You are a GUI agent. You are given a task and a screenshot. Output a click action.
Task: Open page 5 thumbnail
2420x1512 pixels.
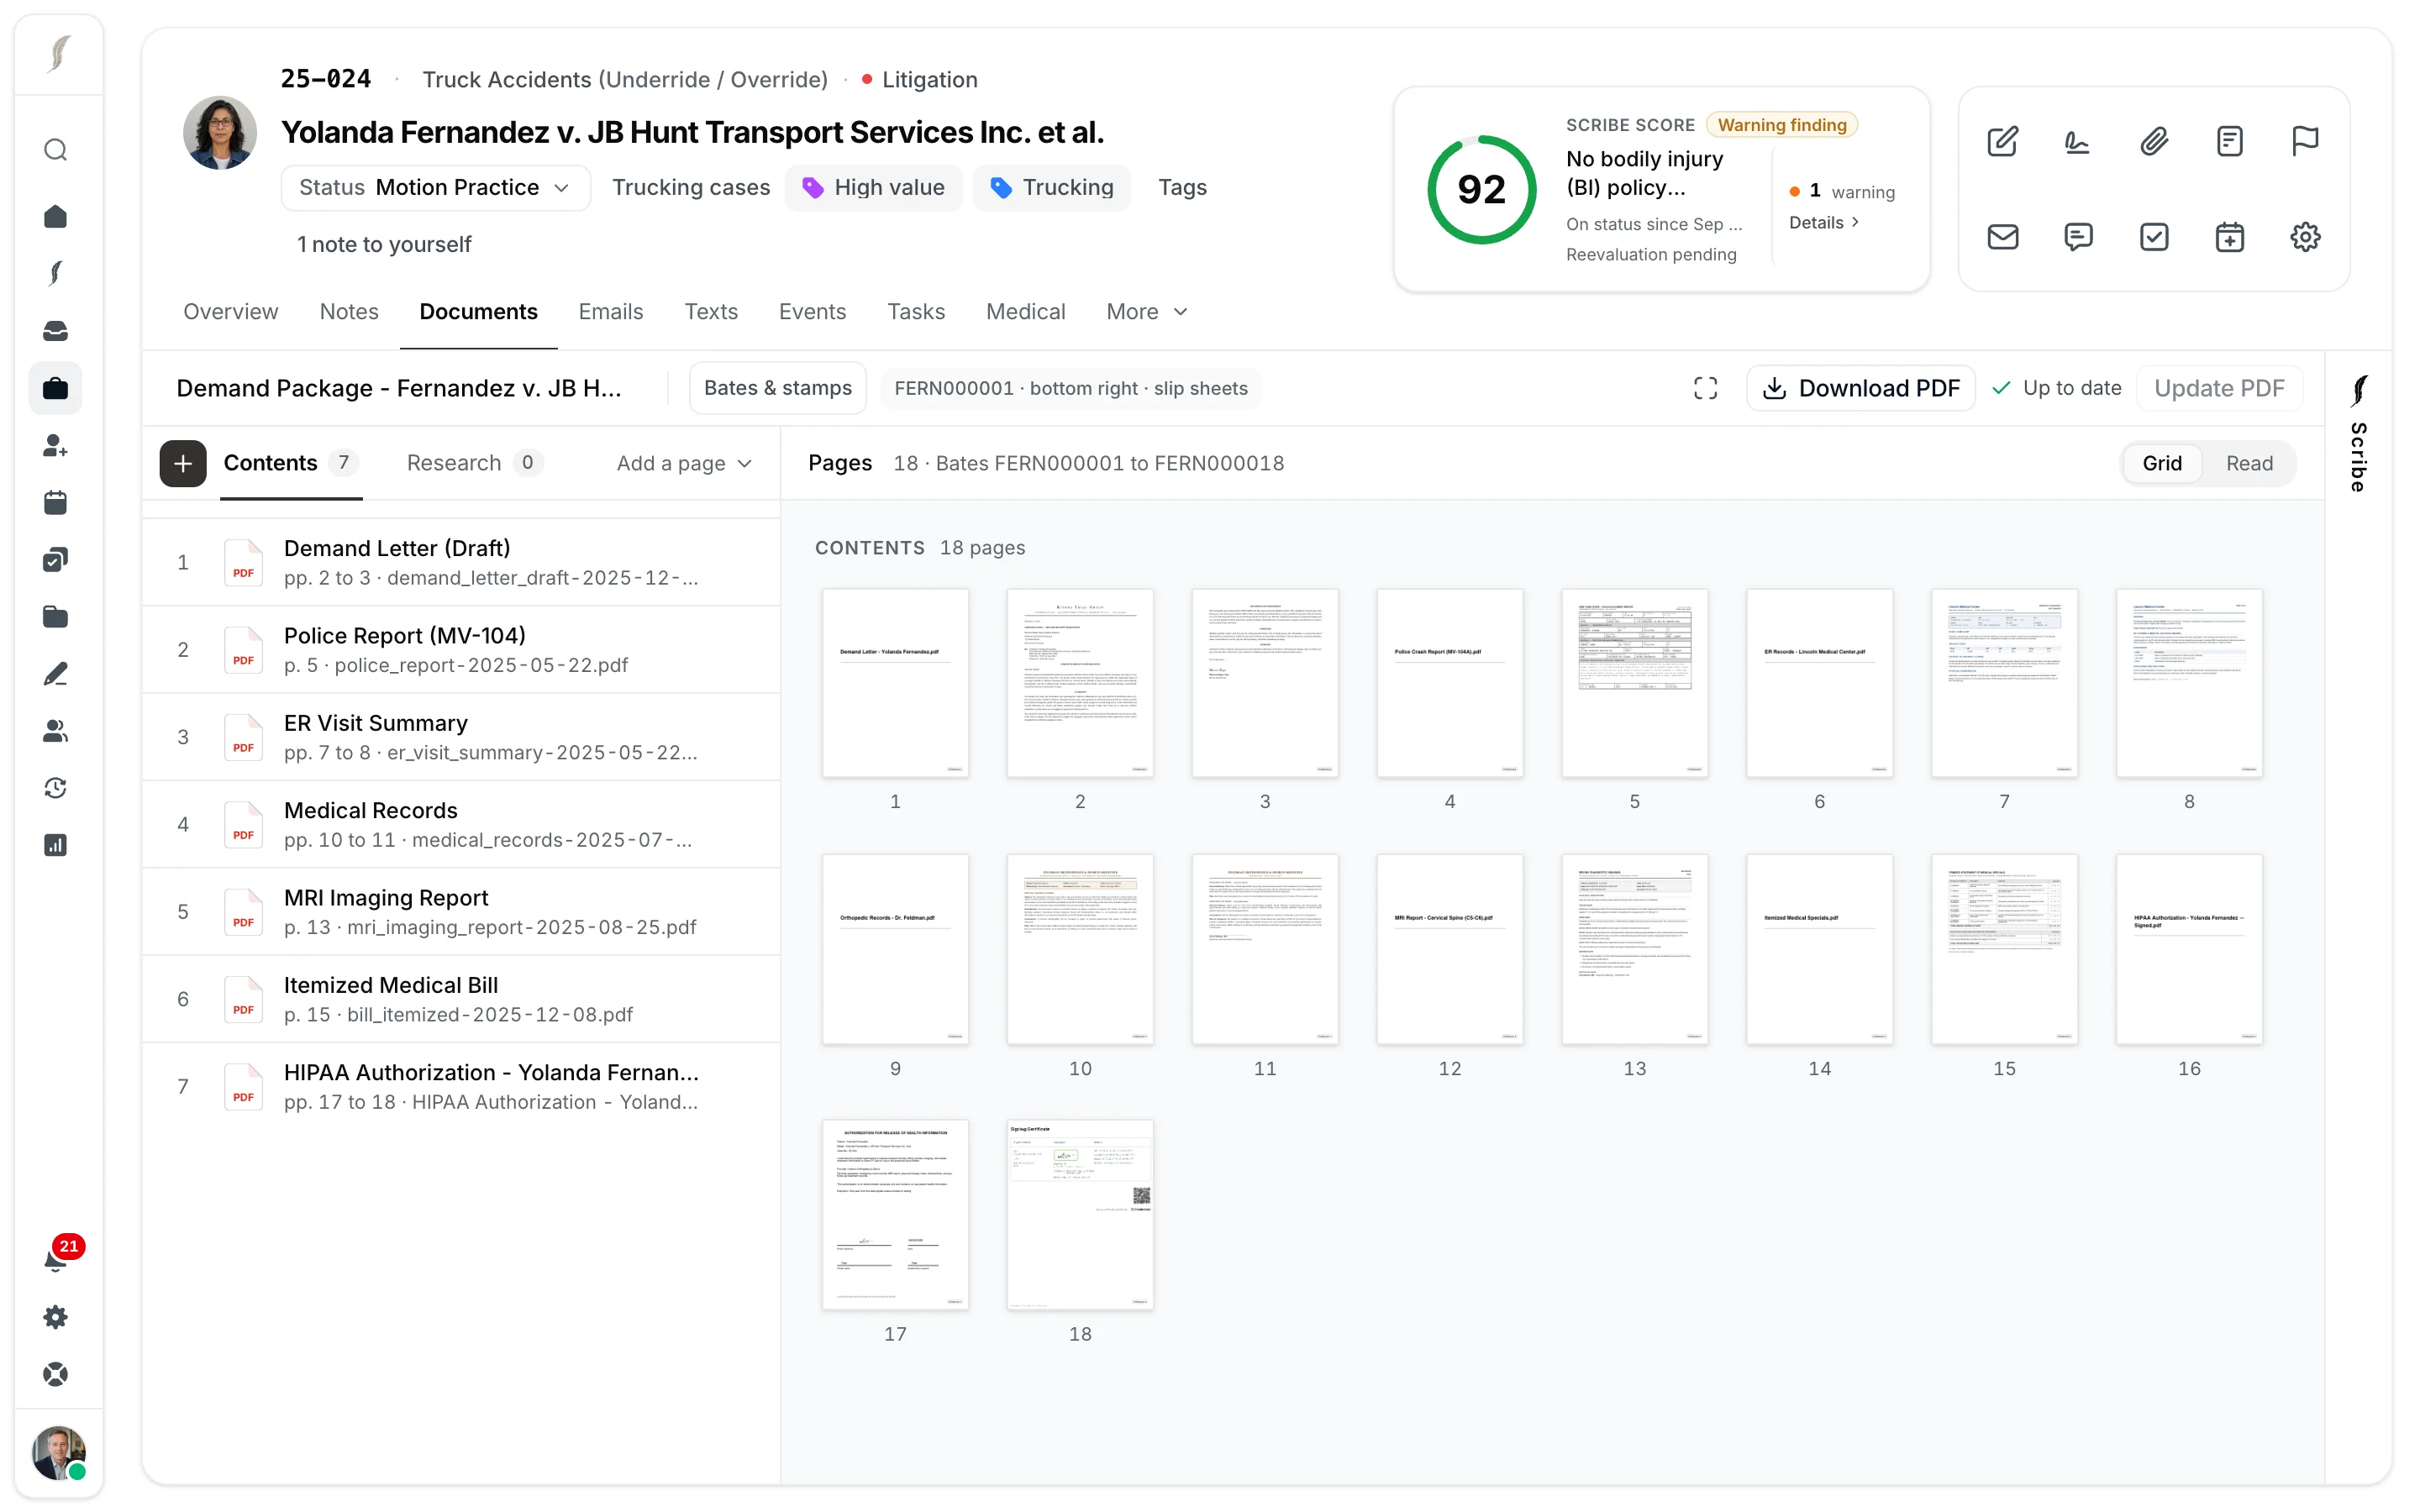1634,683
